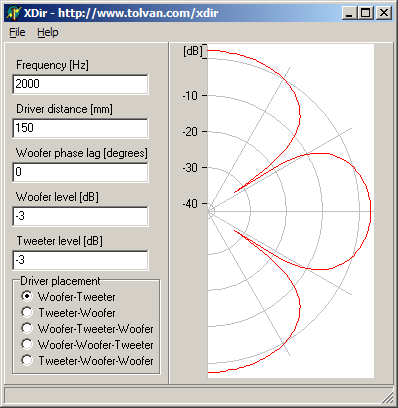Click the Driver distance [mm] label
The width and height of the screenshot is (398, 408).
click(64, 109)
